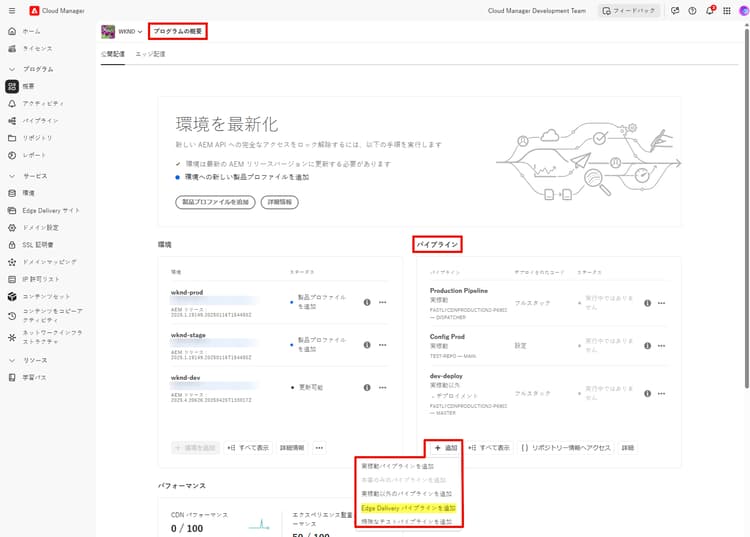Show info for wknd-dev environment
Image resolution: width=750 pixels, height=537 pixels.
coord(367,387)
